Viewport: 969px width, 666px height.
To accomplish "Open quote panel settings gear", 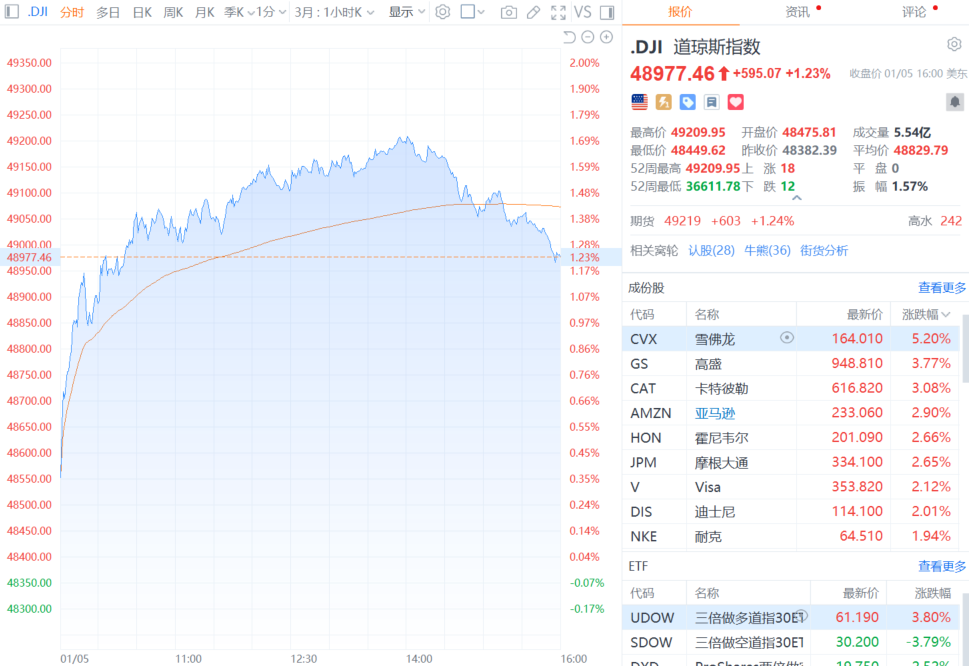I will point(954,44).
